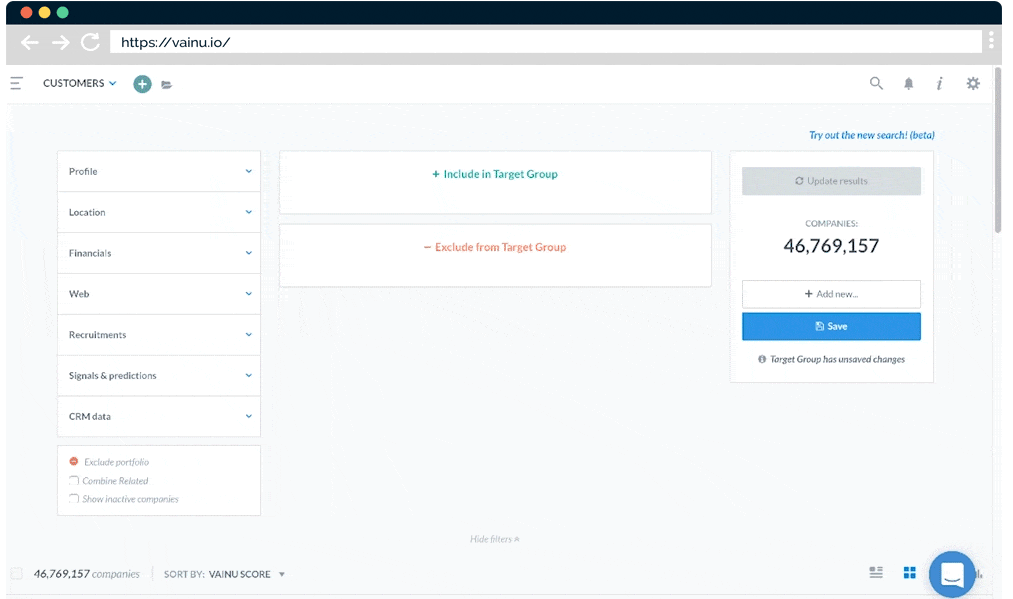
Task: Open the settings gear icon
Action: pos(972,84)
